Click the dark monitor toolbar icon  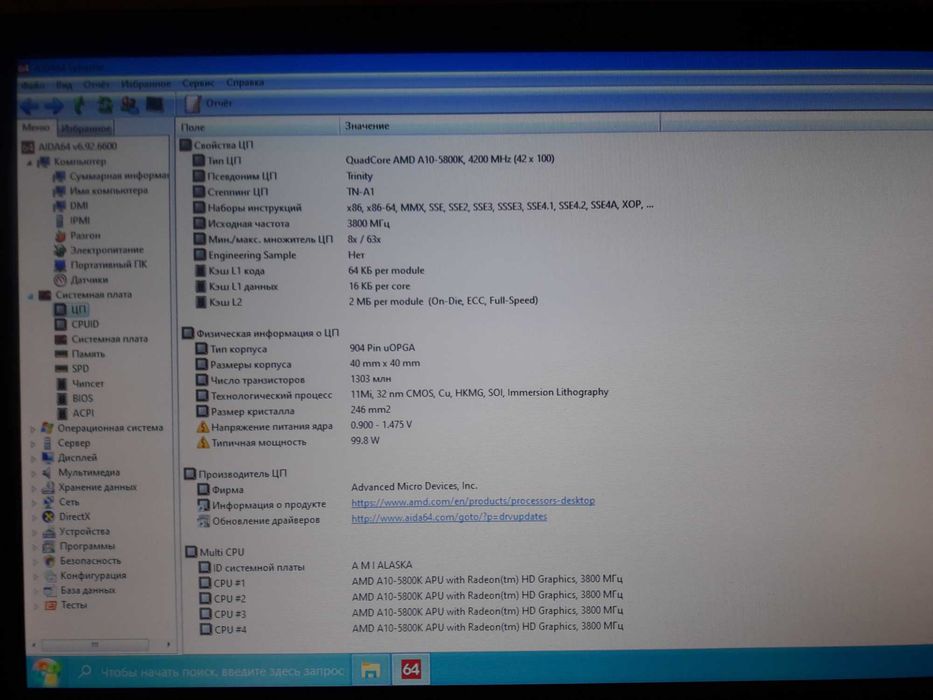[x=155, y=105]
